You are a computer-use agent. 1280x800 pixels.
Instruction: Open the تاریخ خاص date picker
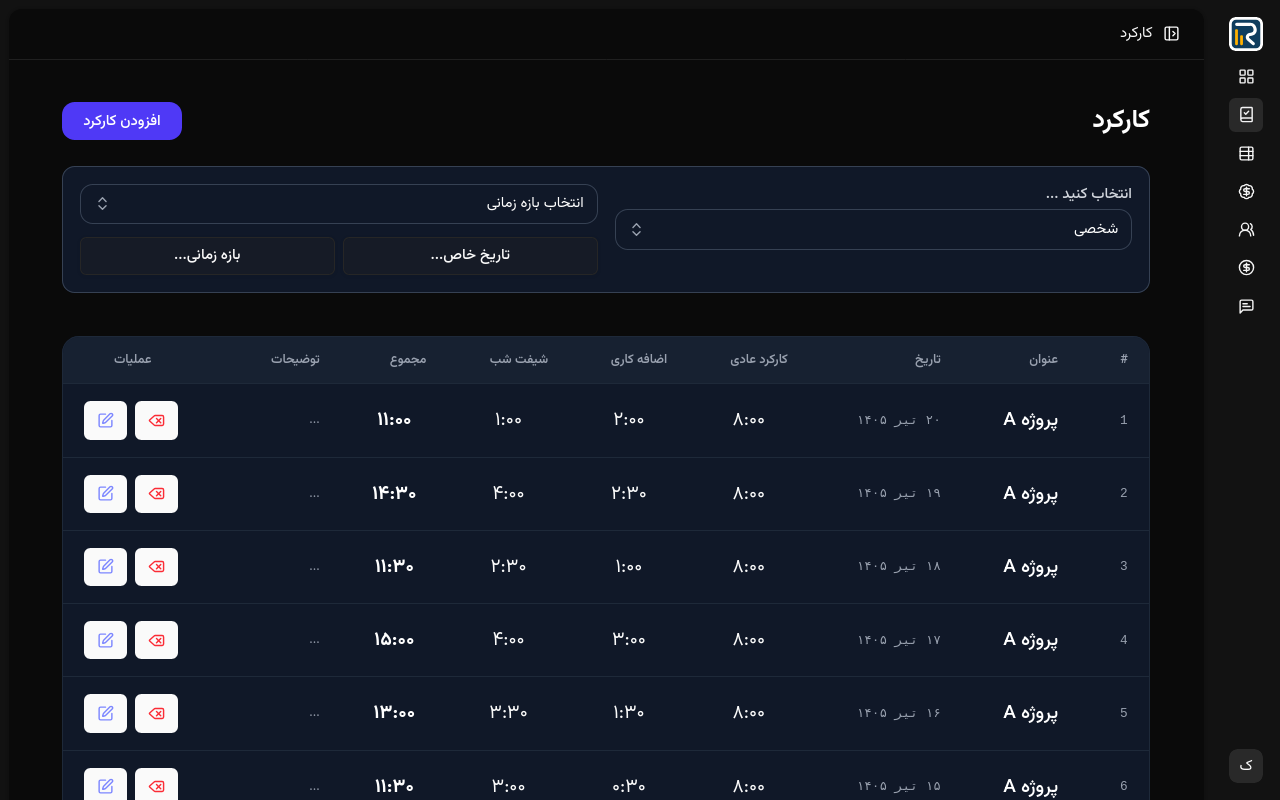coord(470,256)
